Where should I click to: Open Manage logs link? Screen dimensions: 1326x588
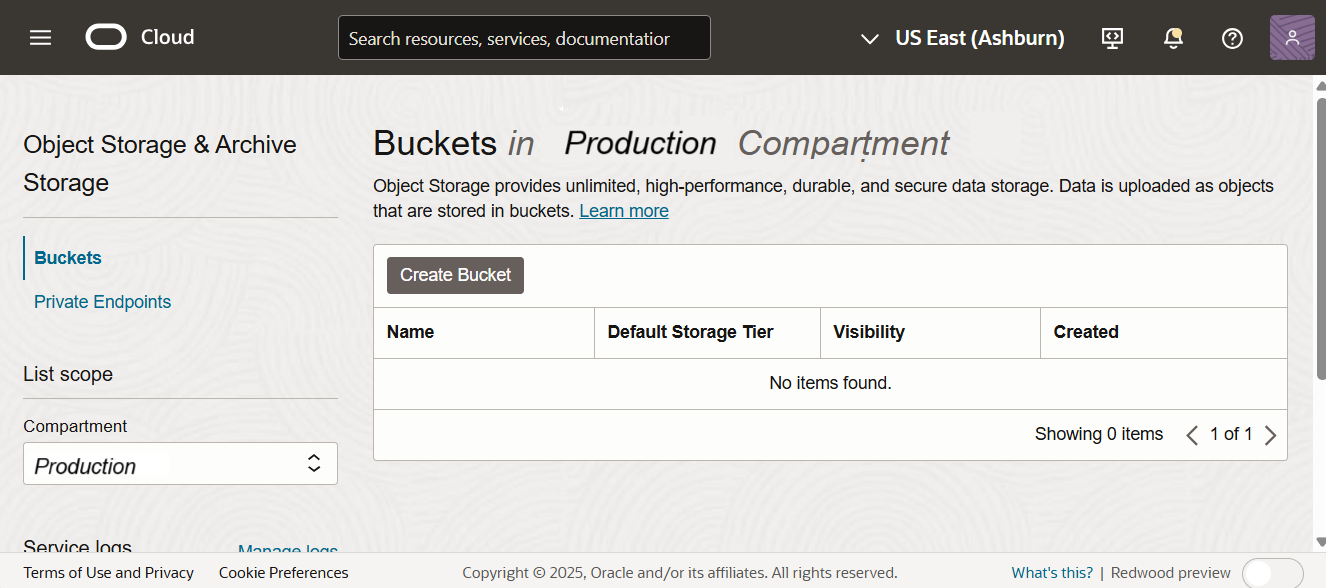pyautogui.click(x=288, y=550)
